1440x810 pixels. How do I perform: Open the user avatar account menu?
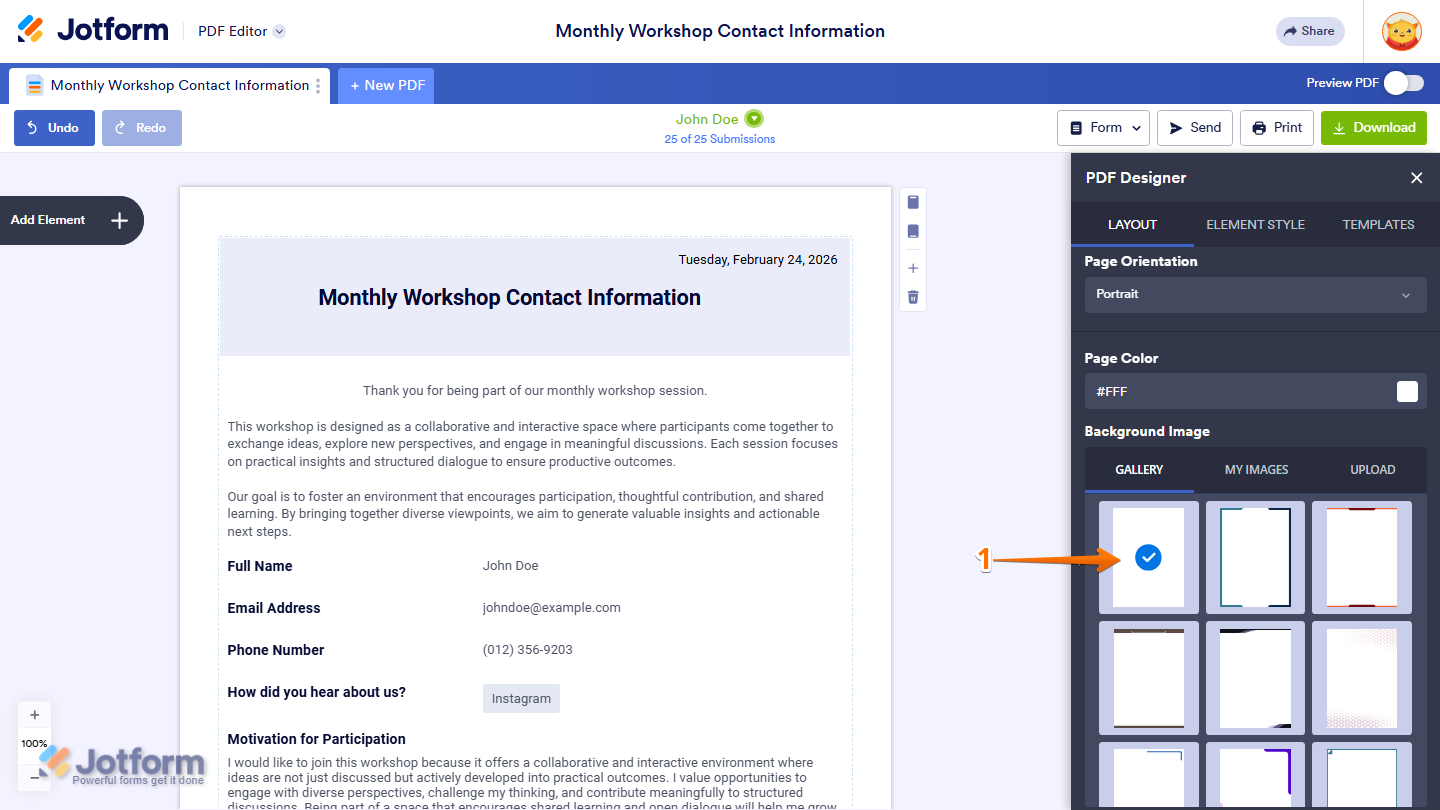(1402, 31)
